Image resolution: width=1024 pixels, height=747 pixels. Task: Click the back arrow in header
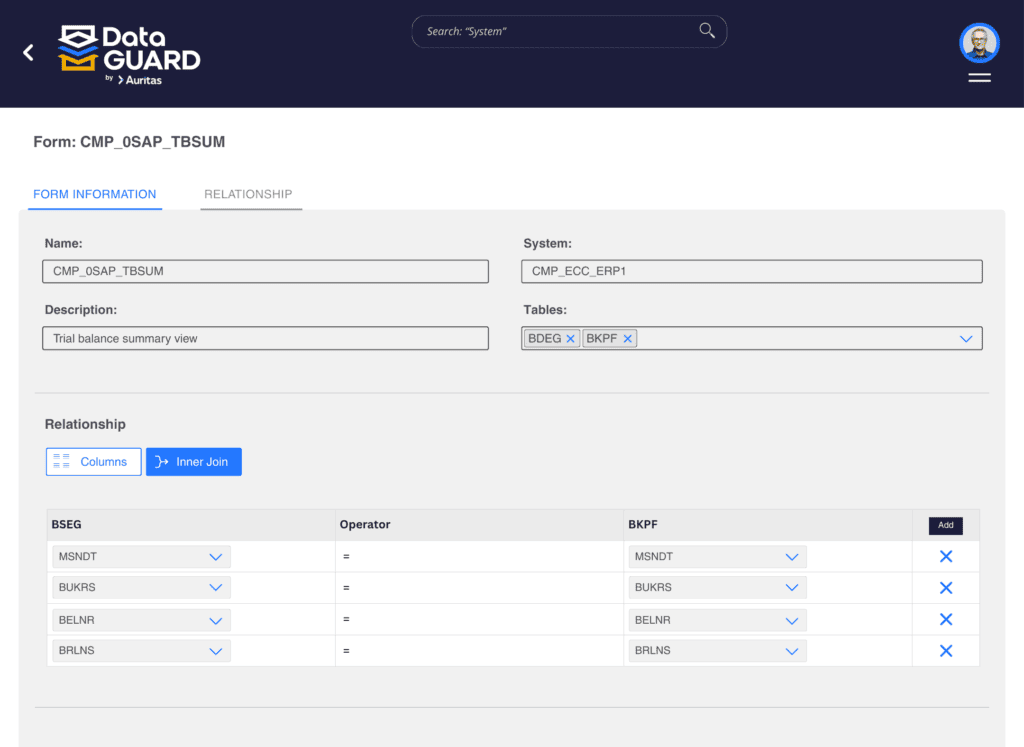coord(28,52)
